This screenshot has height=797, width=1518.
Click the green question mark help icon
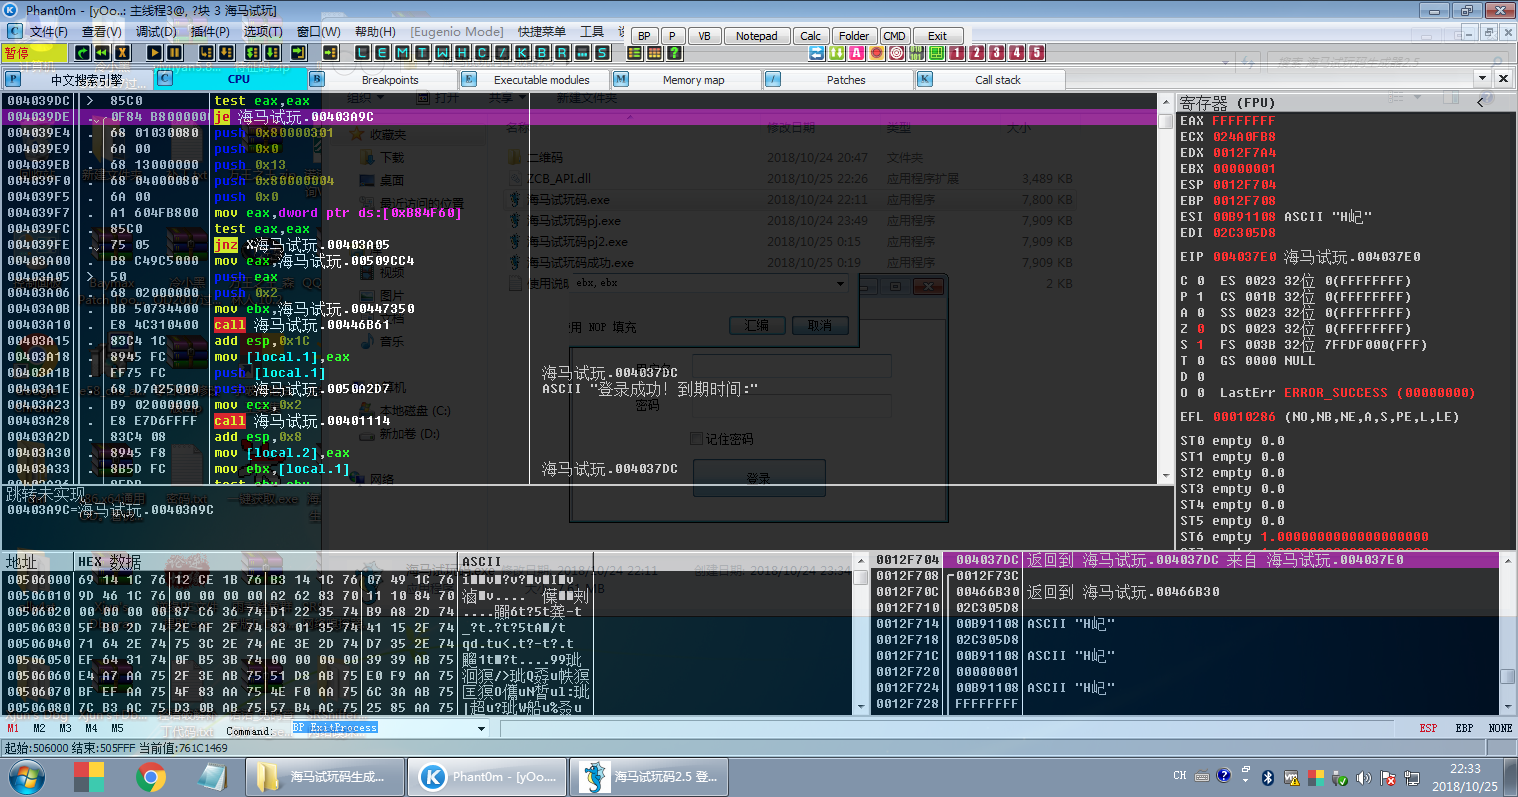tap(675, 52)
